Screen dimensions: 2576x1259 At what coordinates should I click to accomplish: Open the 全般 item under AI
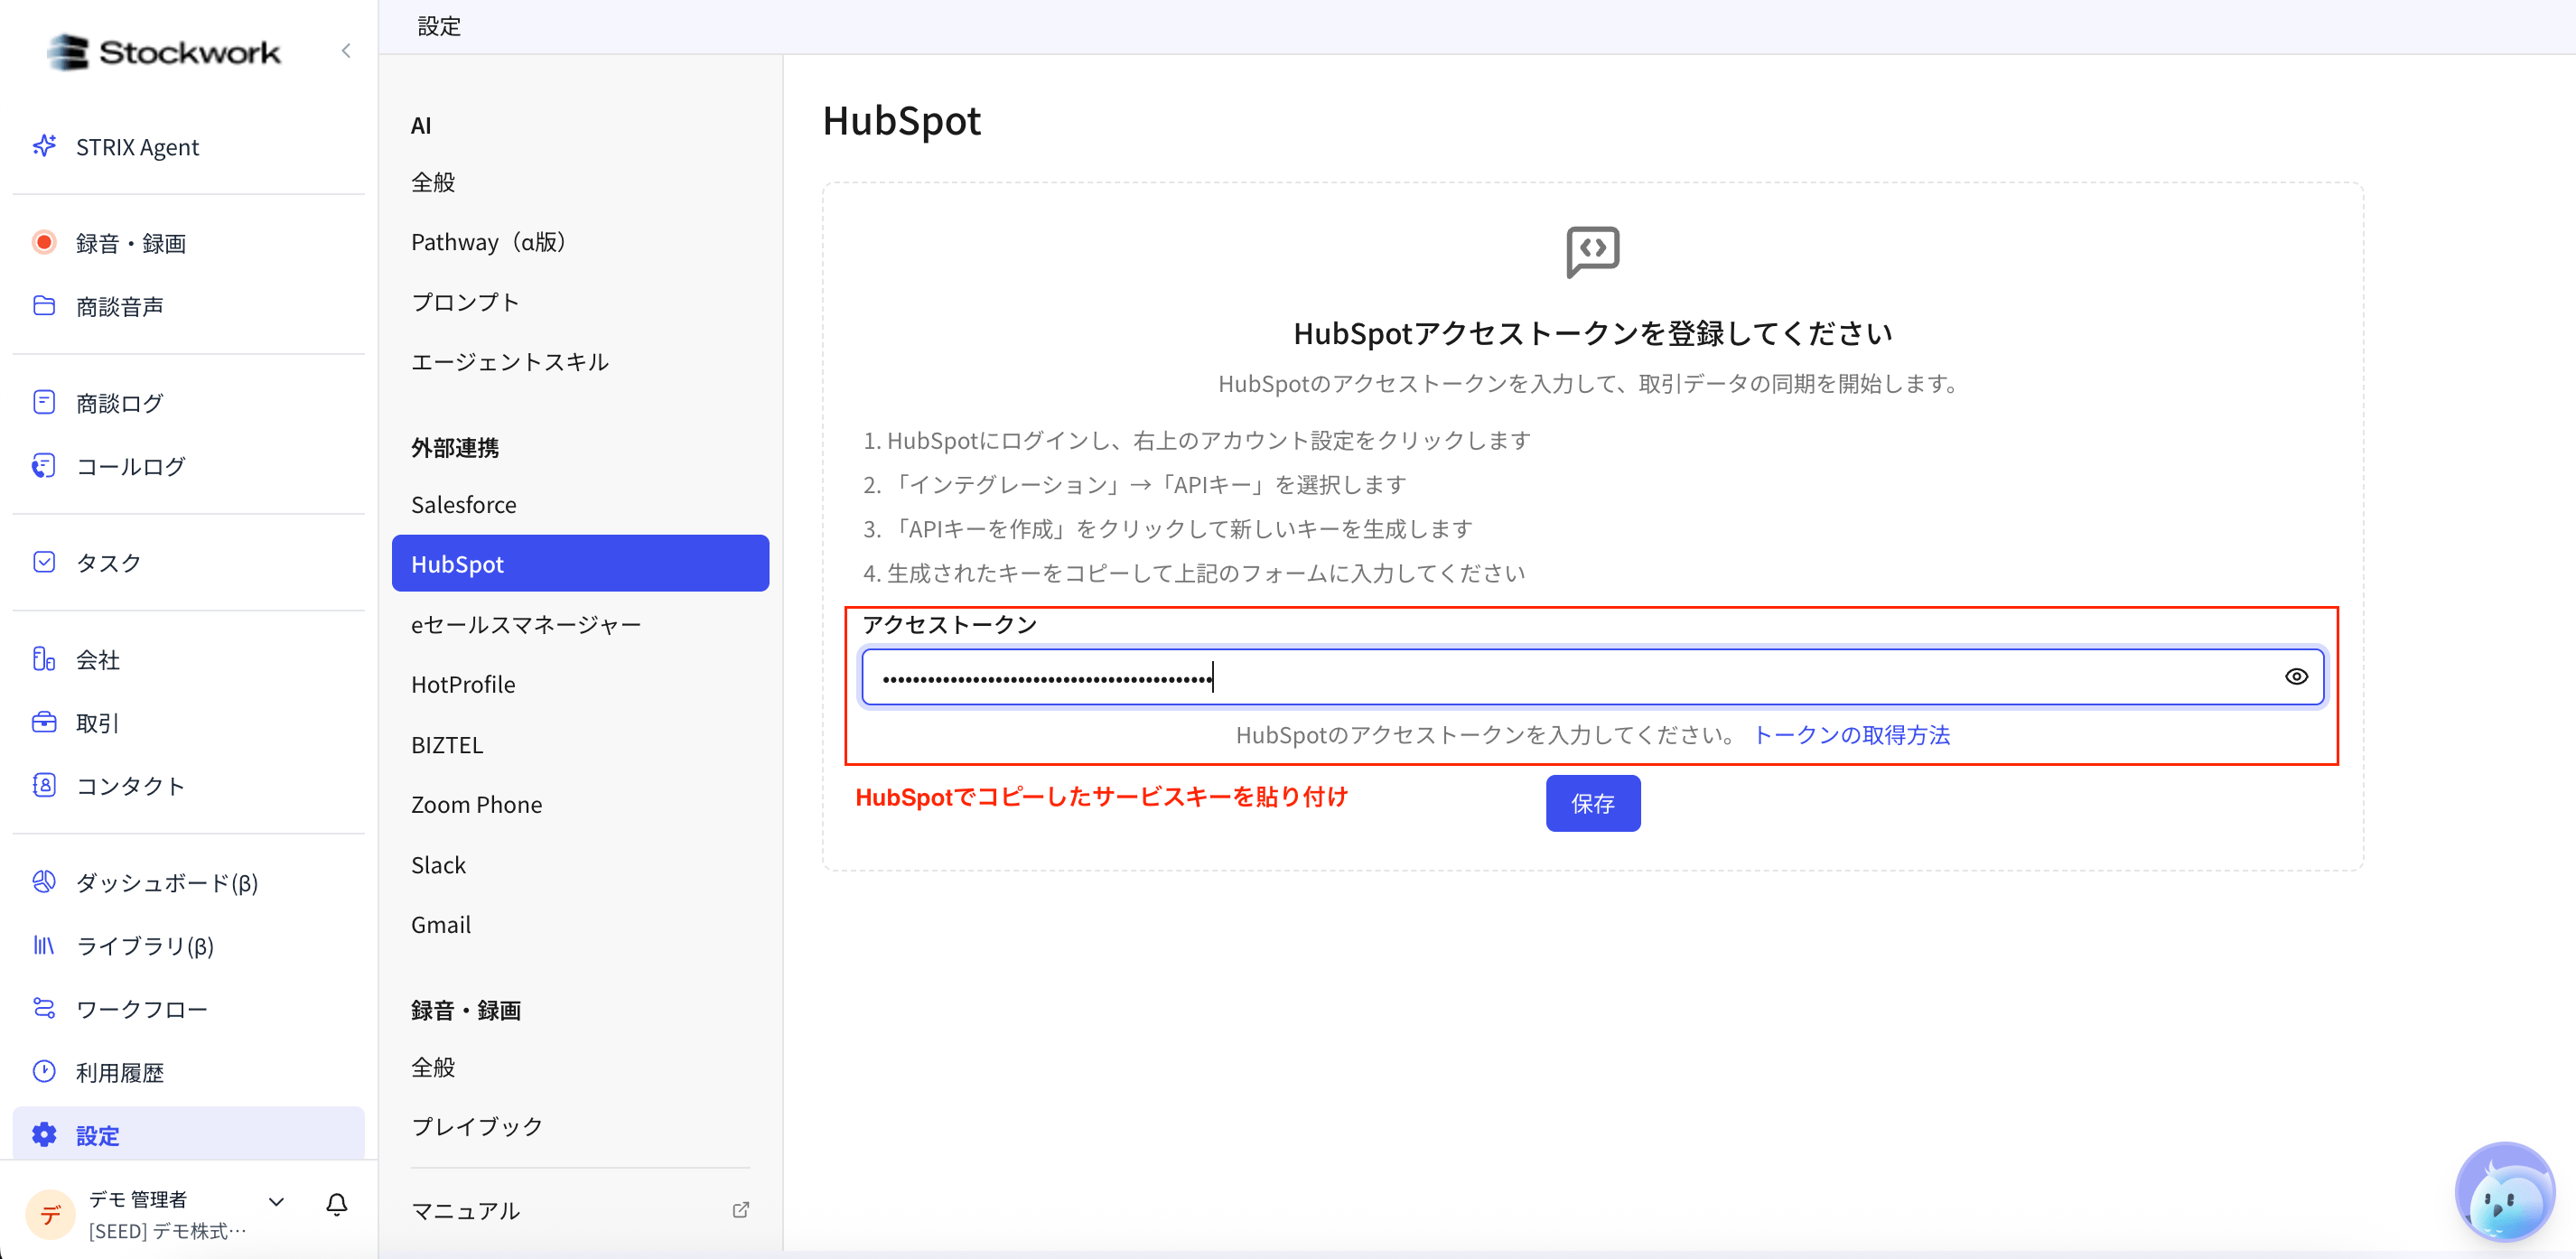point(434,182)
